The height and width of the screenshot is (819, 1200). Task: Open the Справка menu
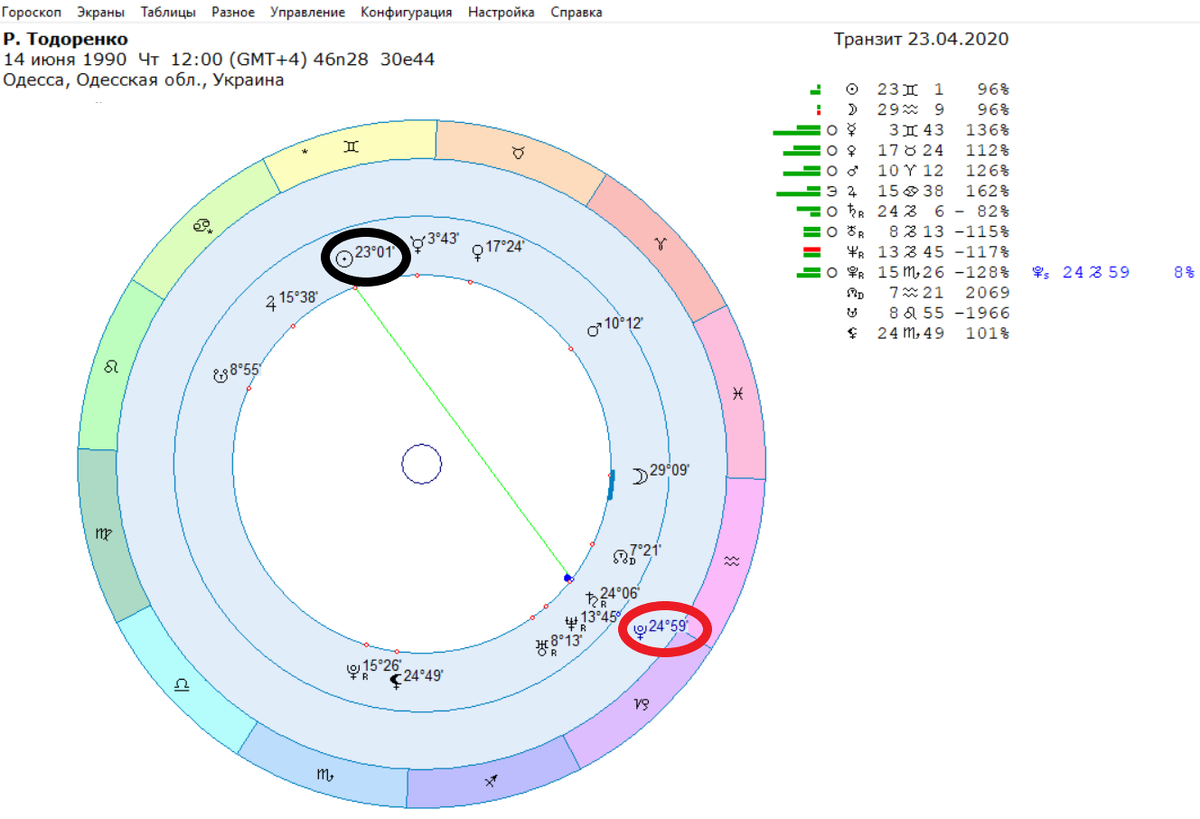click(x=576, y=13)
